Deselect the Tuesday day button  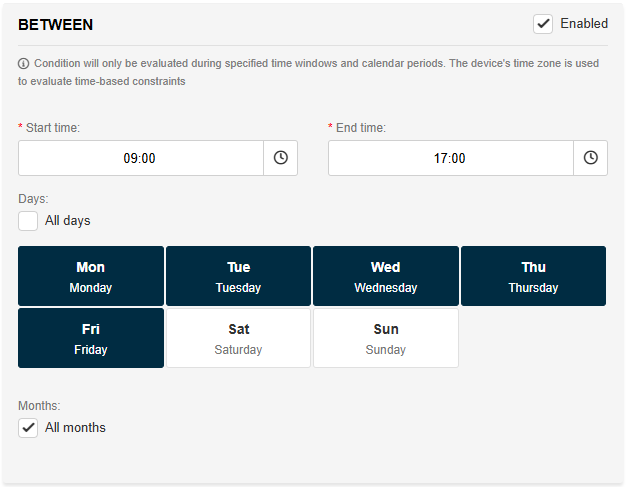tap(238, 276)
